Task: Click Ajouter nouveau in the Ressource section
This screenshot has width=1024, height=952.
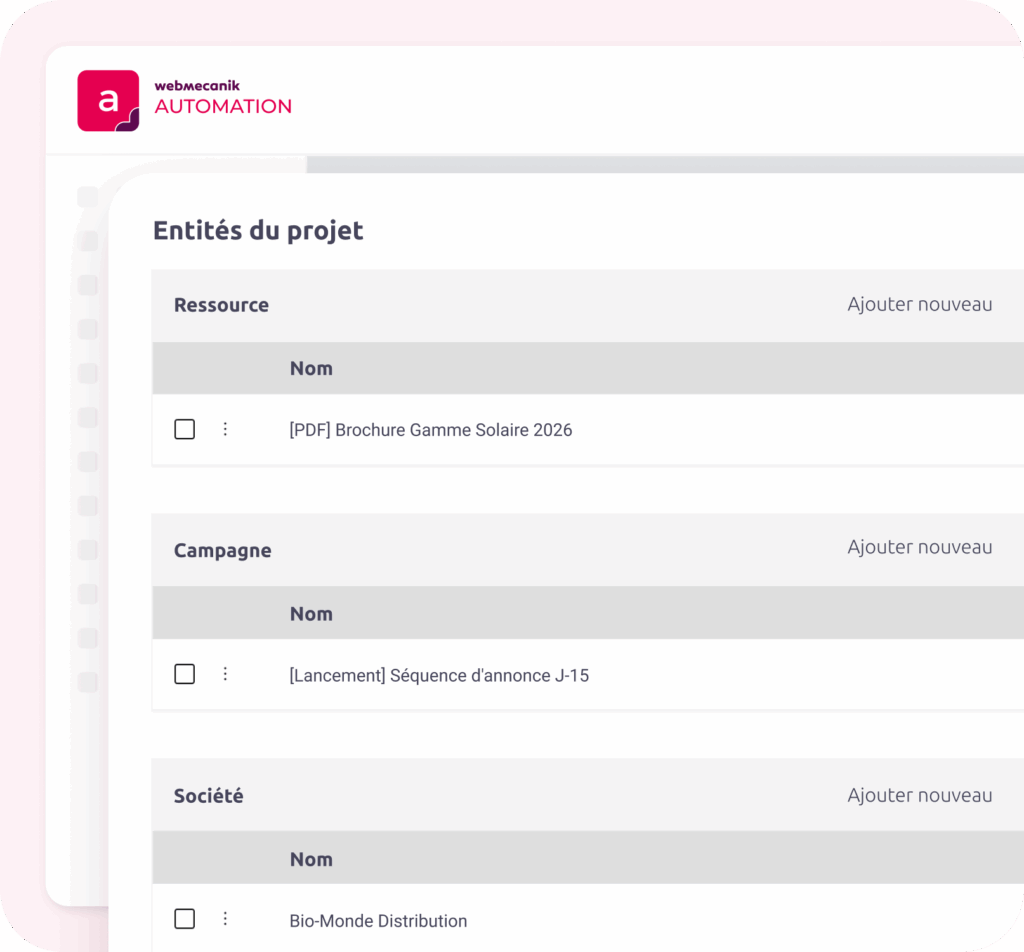Action: coord(919,304)
